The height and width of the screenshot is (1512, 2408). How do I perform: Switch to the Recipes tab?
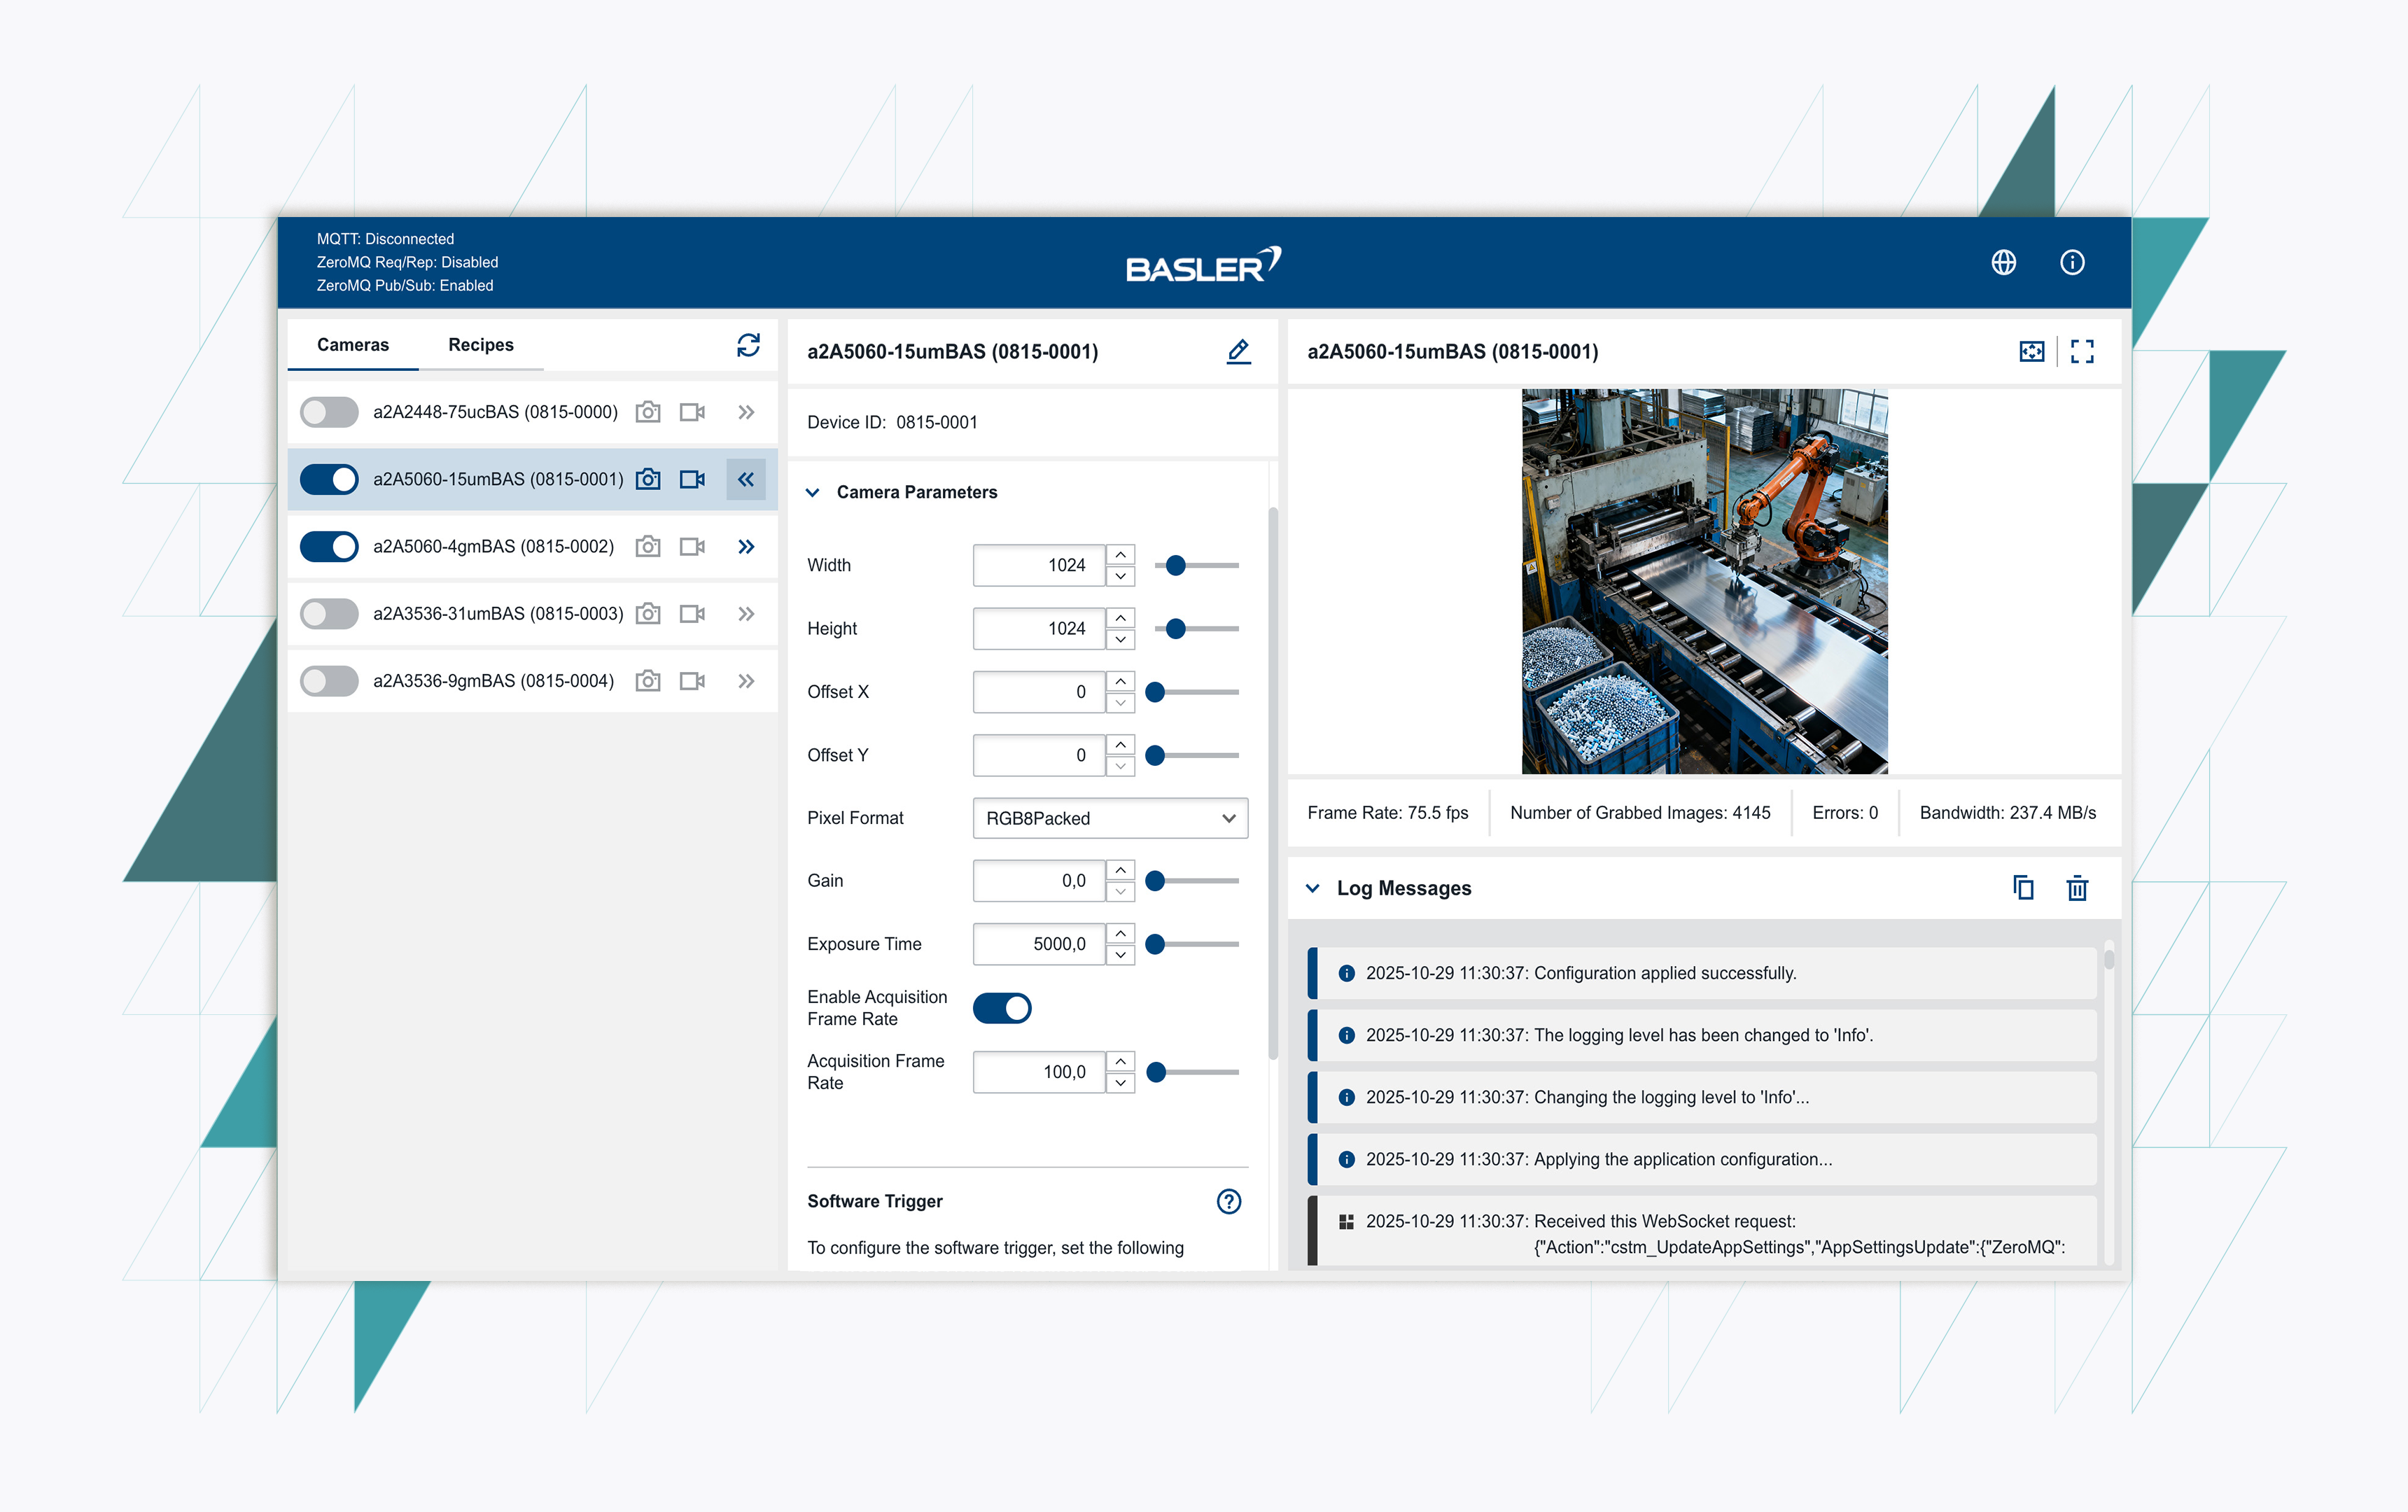480,345
